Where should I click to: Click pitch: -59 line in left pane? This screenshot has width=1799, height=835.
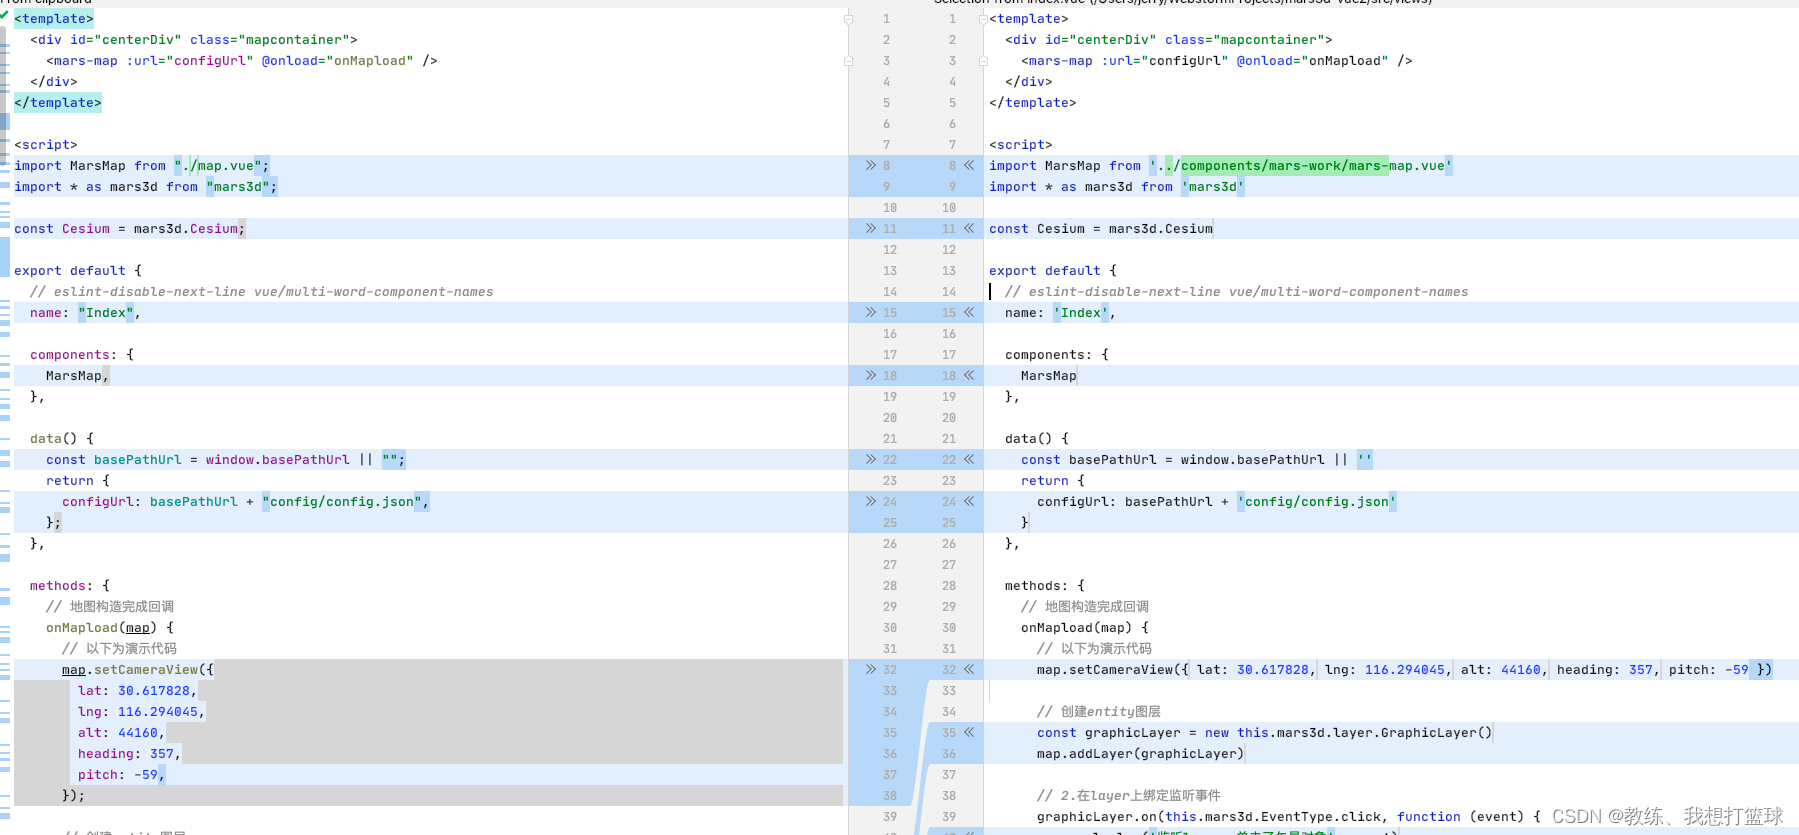pos(122,775)
